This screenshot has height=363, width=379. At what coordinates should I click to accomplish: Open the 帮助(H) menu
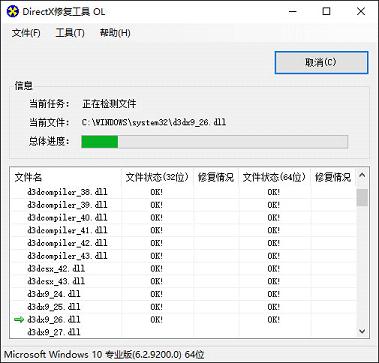[115, 33]
